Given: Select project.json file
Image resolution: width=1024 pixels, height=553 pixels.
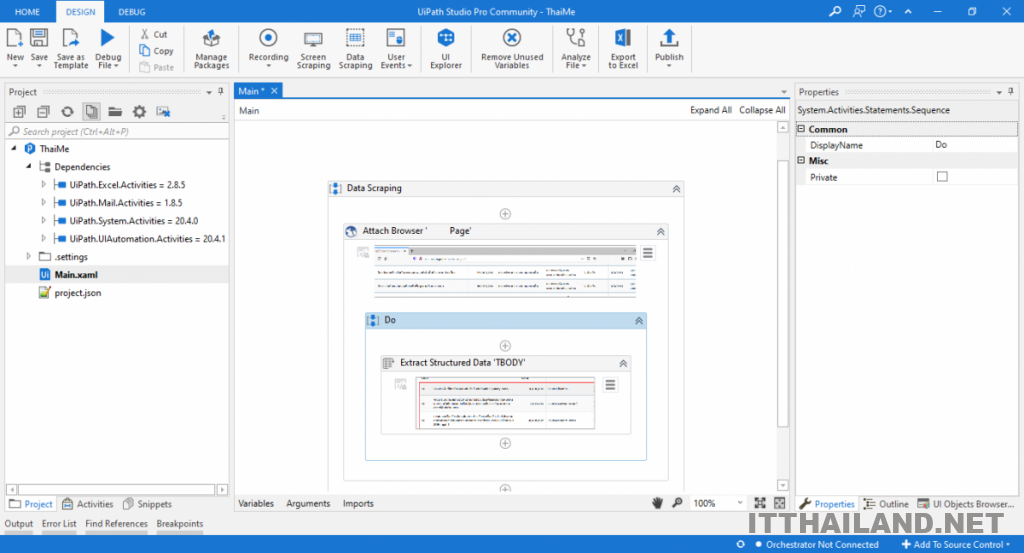Looking at the screenshot, I should point(77,292).
